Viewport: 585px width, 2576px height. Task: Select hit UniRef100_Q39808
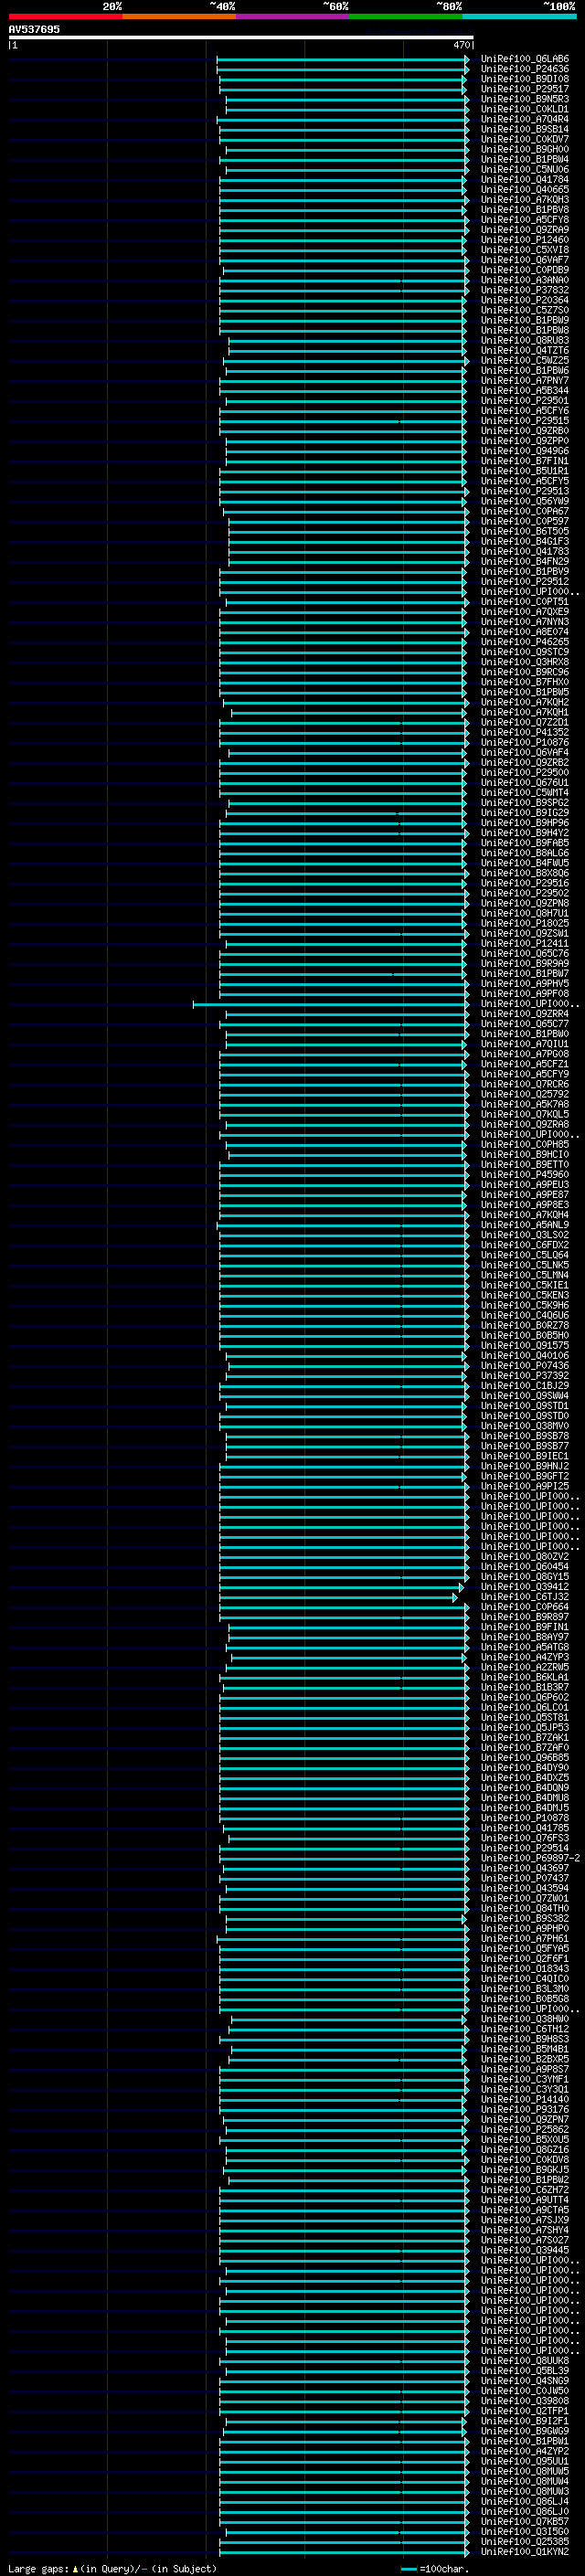pyautogui.click(x=525, y=2401)
